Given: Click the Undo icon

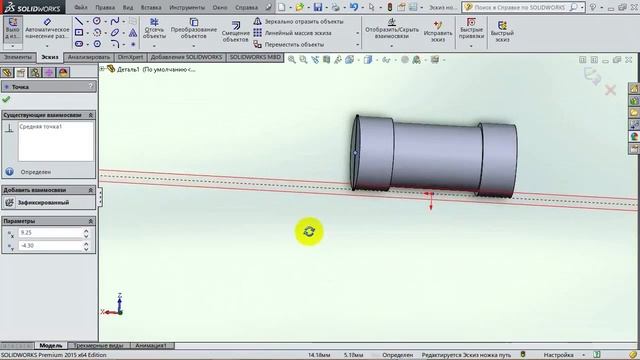Looking at the screenshot, I should (353, 7).
